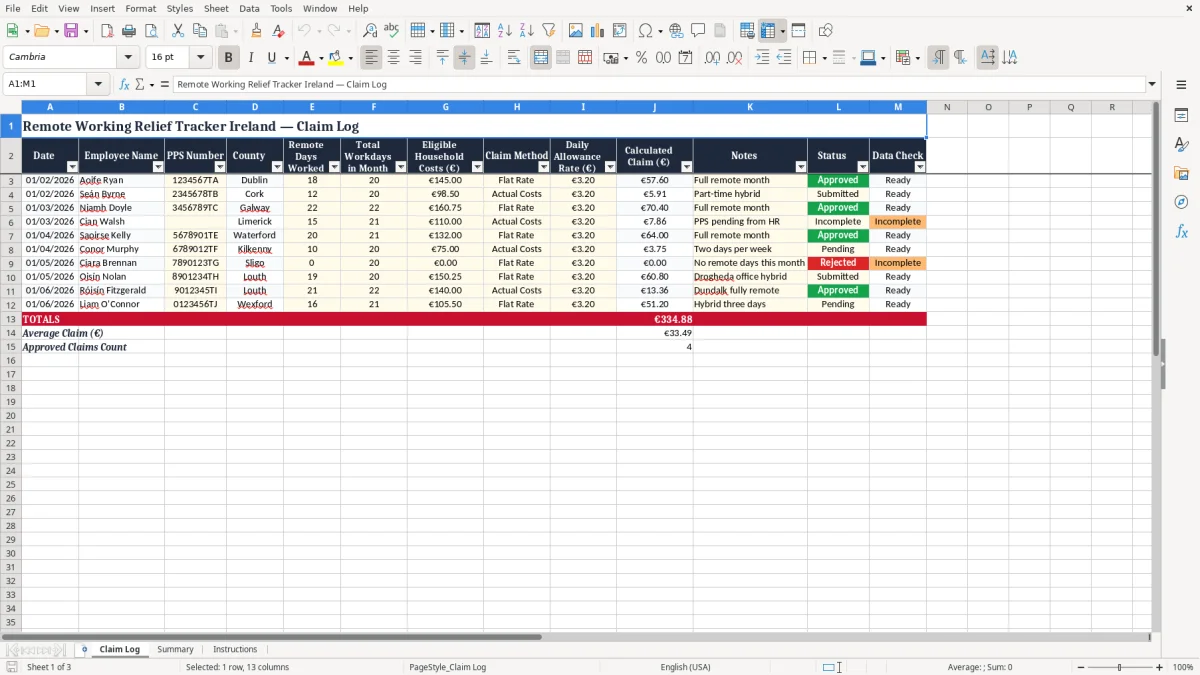Open the sidebar Styles panel icon
The image size is (1200, 675).
pyautogui.click(x=1181, y=144)
